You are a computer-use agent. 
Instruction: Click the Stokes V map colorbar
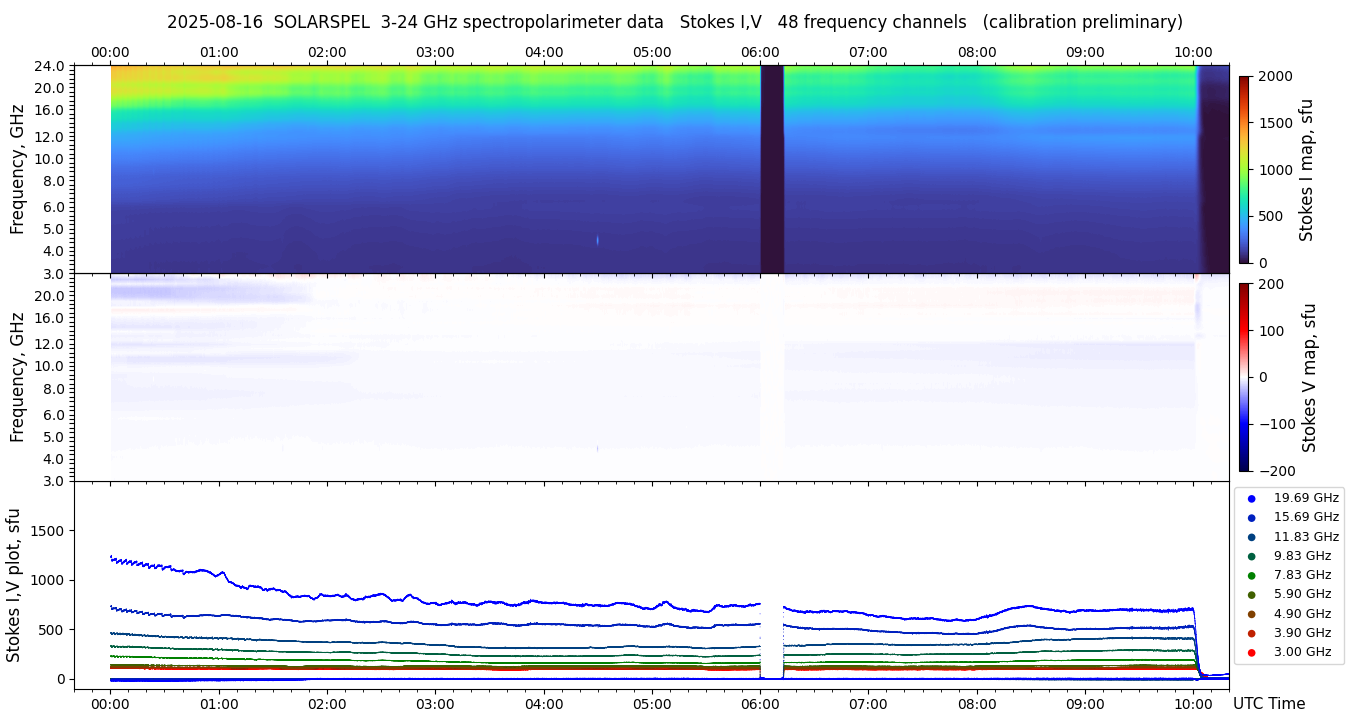[1244, 377]
